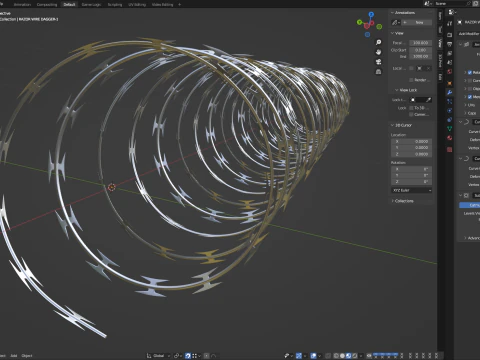The width and height of the screenshot is (480, 360).
Task: Expand the Advanced section in Subdivision modifier
Action: pos(472,238)
